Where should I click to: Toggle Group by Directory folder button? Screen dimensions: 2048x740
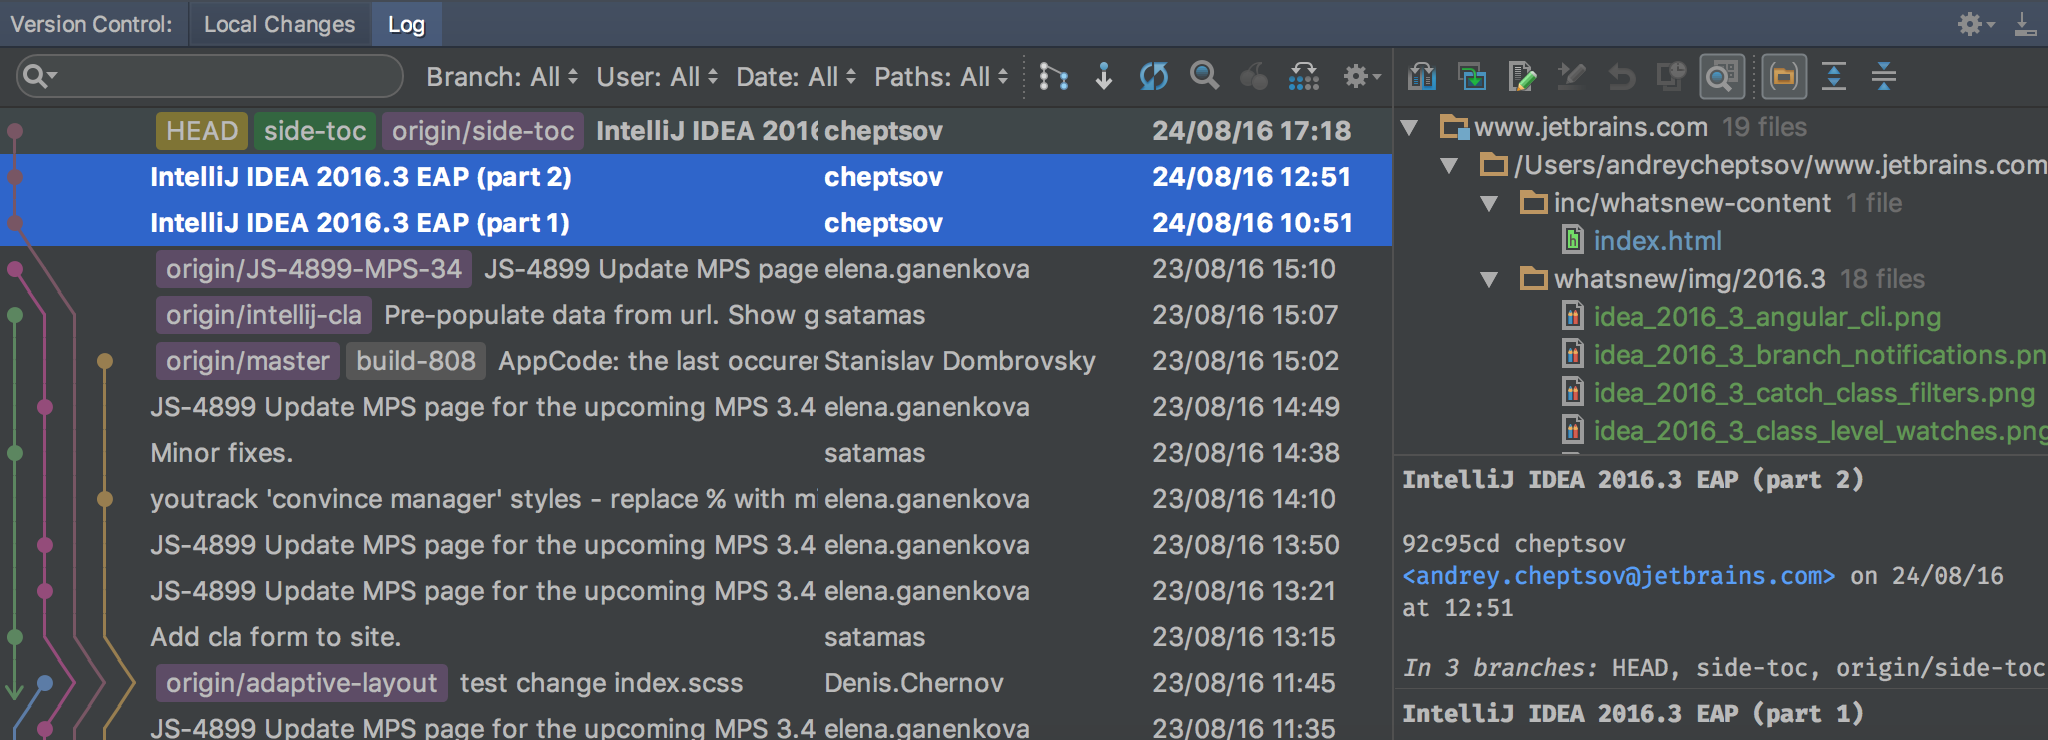pyautogui.click(x=1784, y=77)
